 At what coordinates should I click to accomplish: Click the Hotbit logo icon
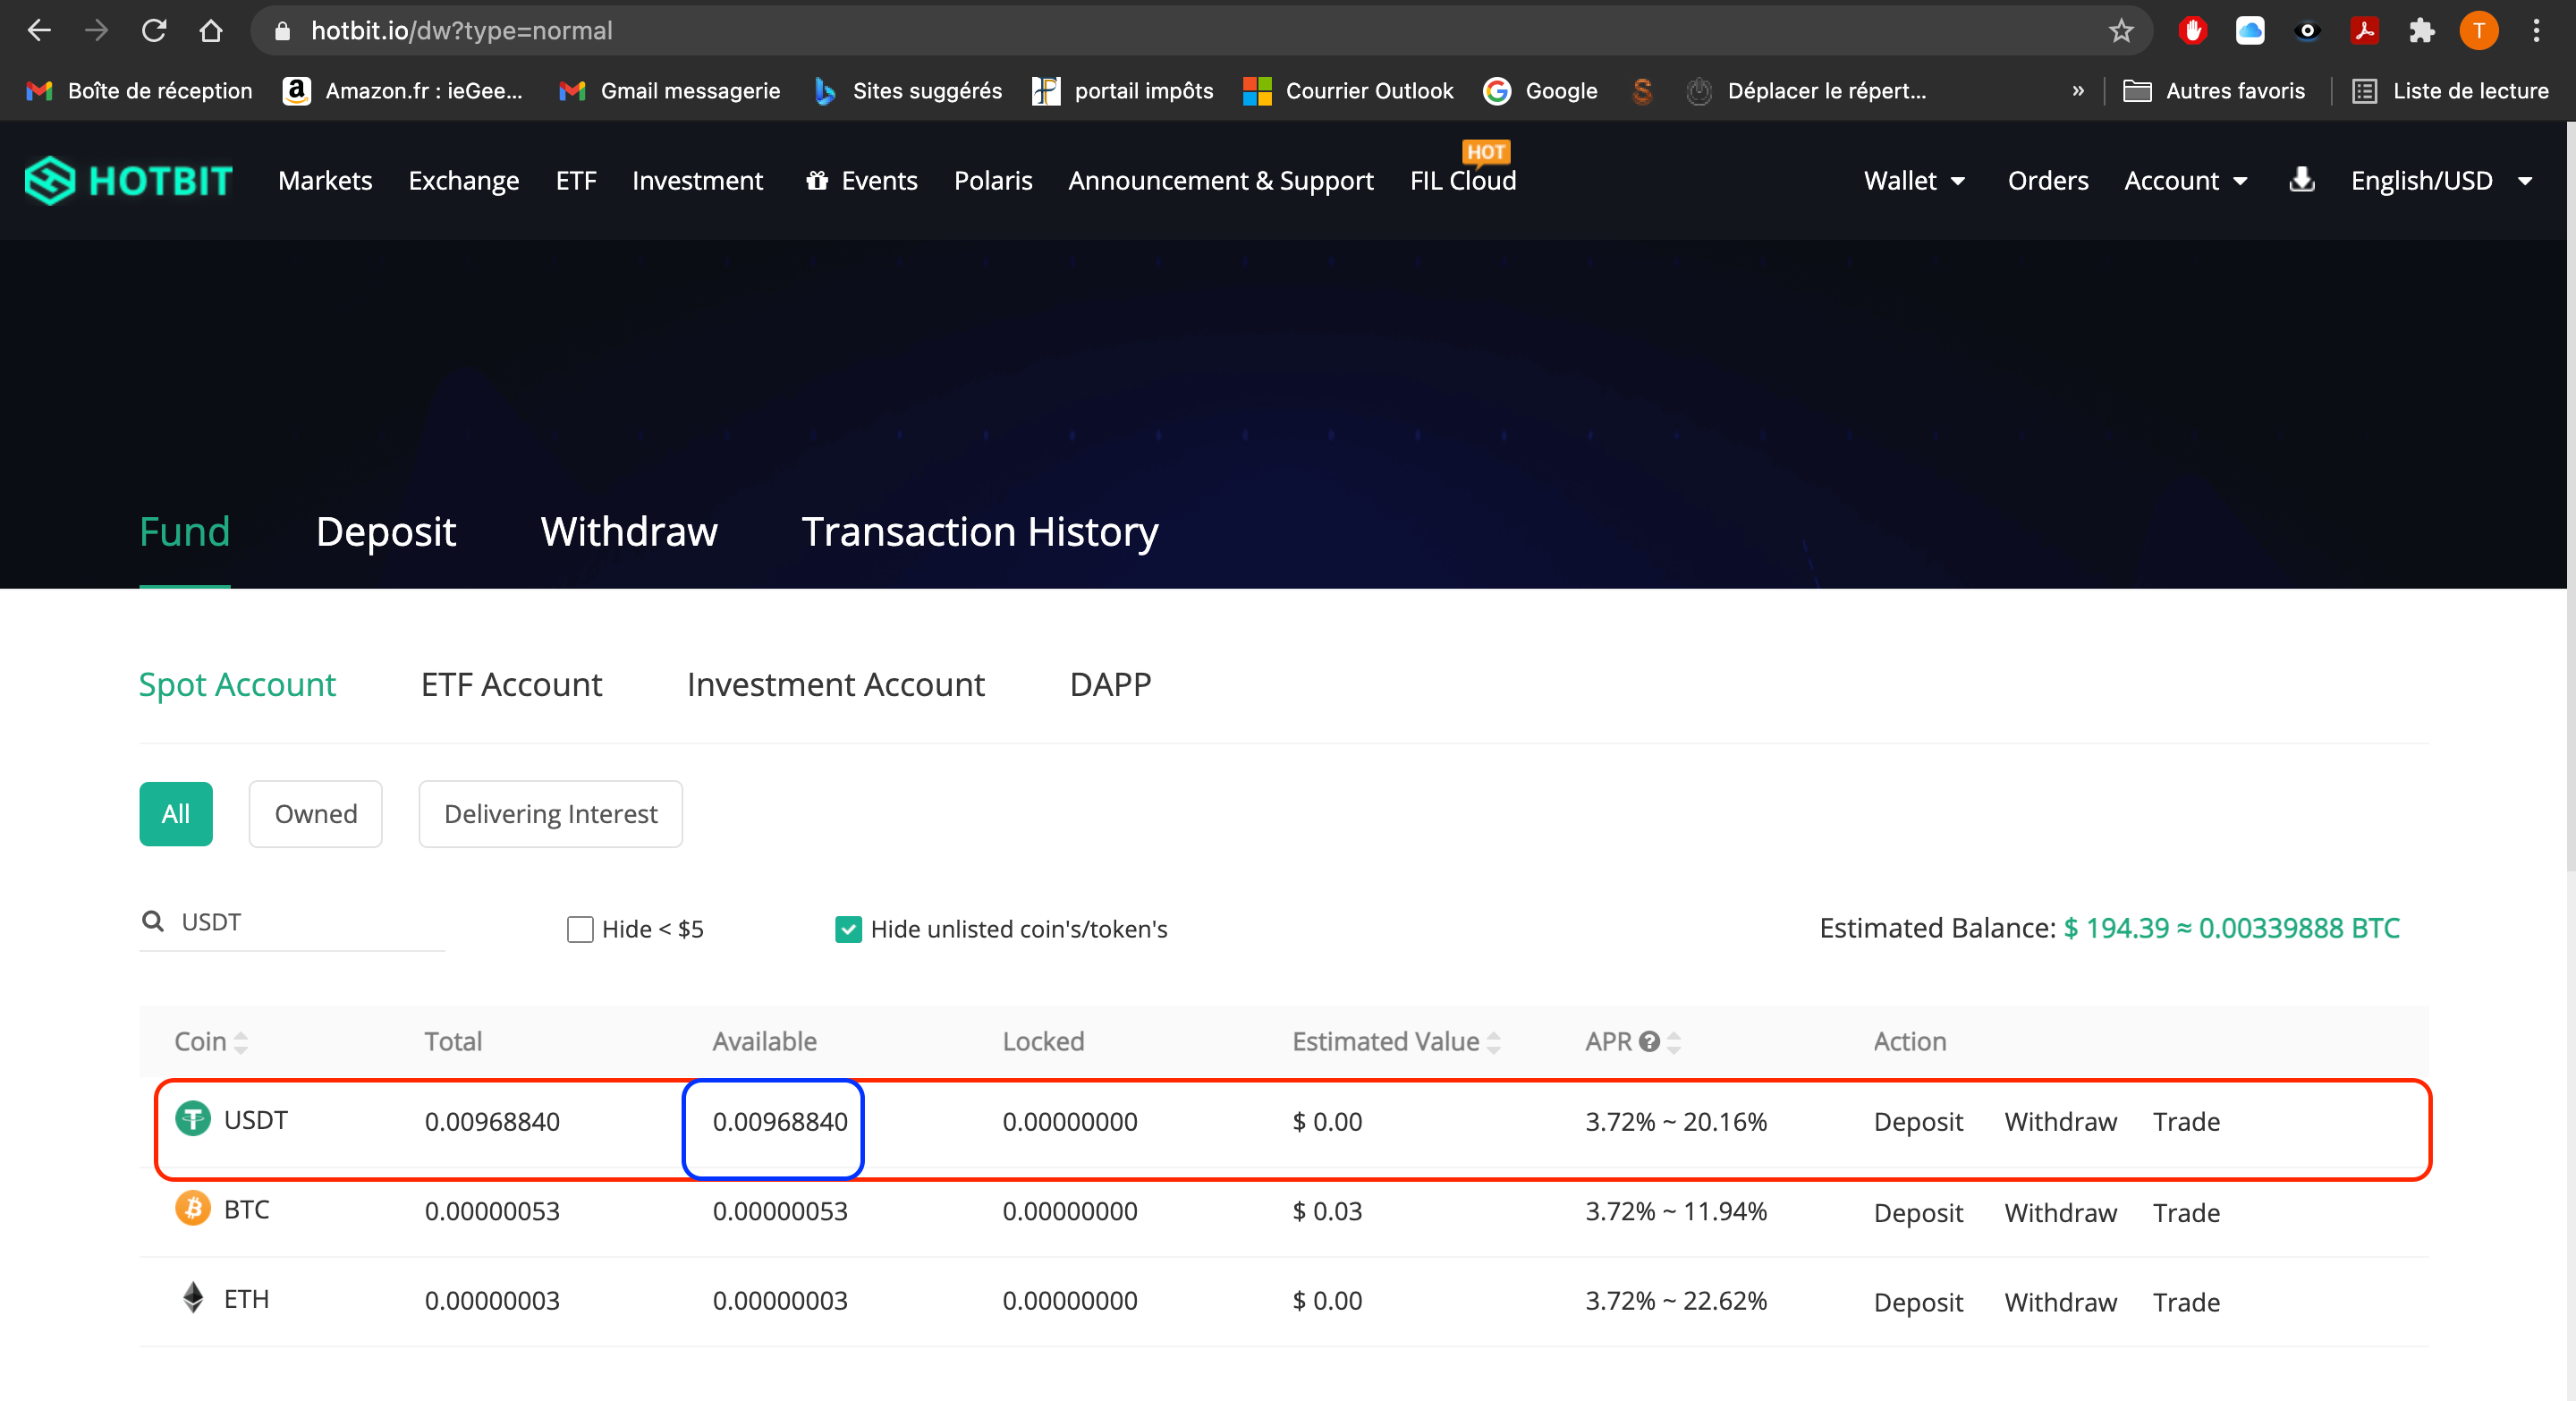[50, 181]
